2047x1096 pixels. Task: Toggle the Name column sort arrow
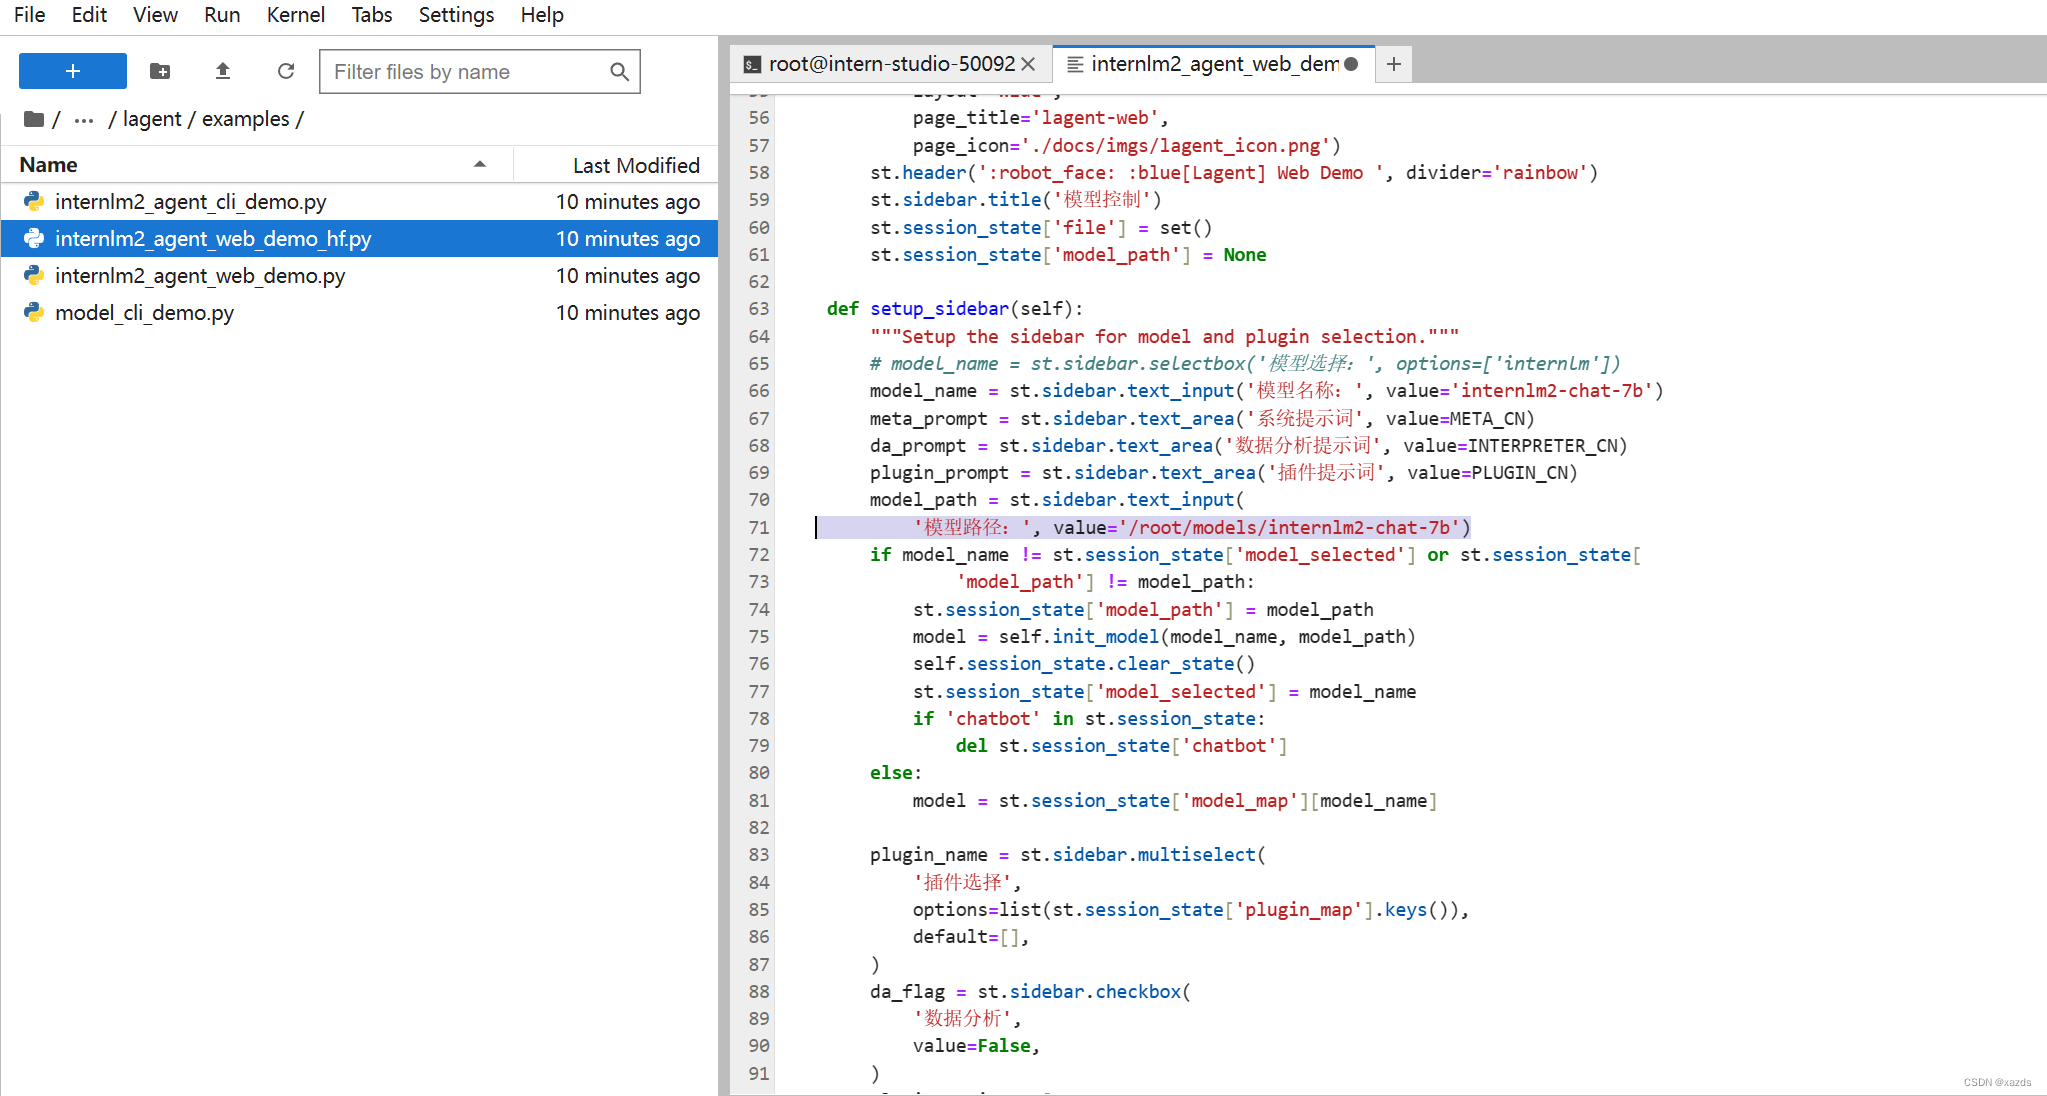click(x=480, y=164)
